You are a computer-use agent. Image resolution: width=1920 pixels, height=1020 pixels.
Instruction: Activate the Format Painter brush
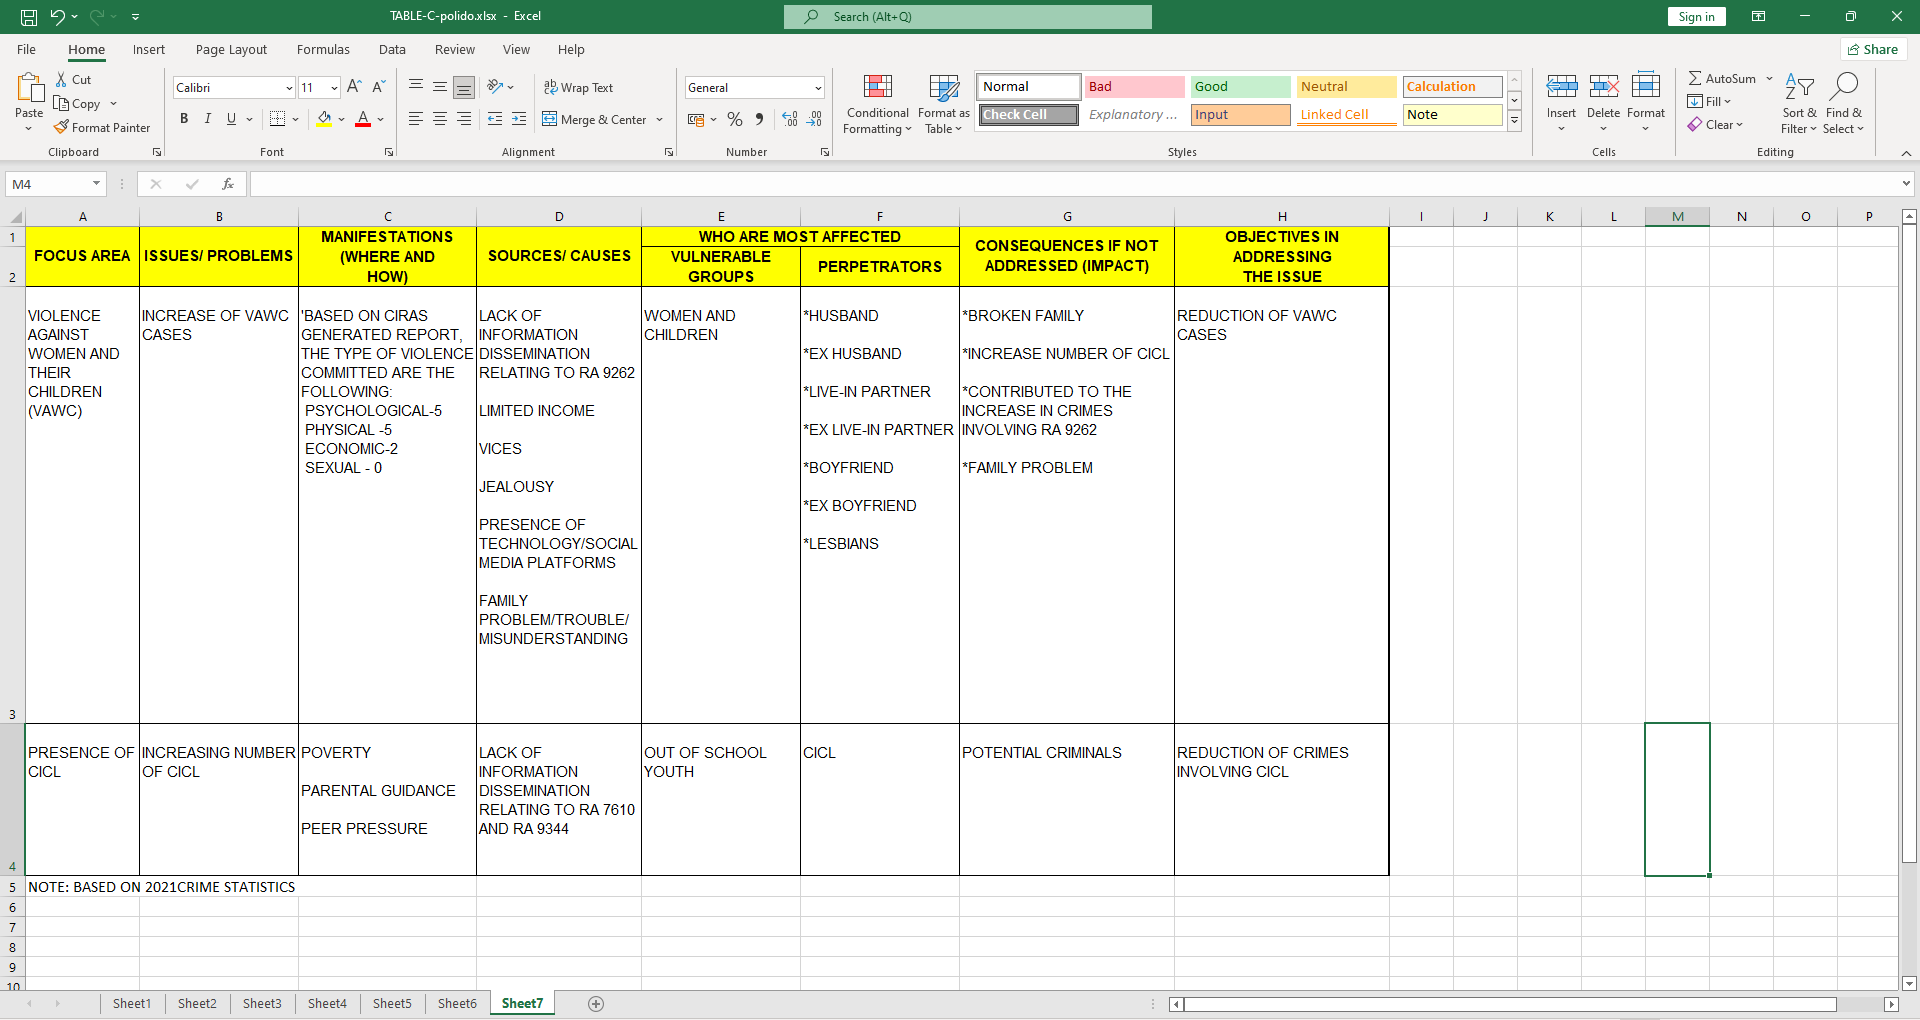[x=102, y=128]
